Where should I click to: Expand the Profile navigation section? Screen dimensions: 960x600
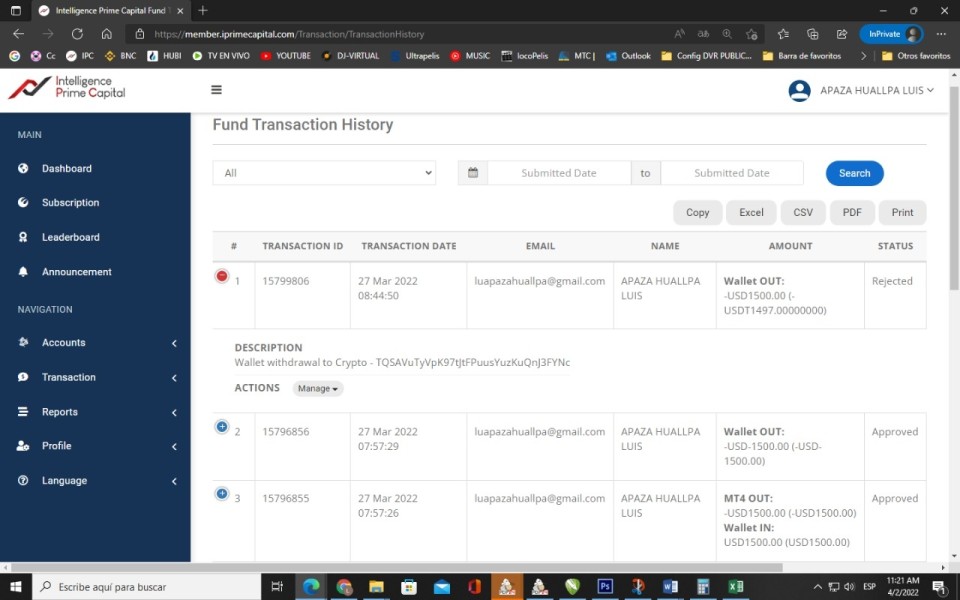coord(97,446)
